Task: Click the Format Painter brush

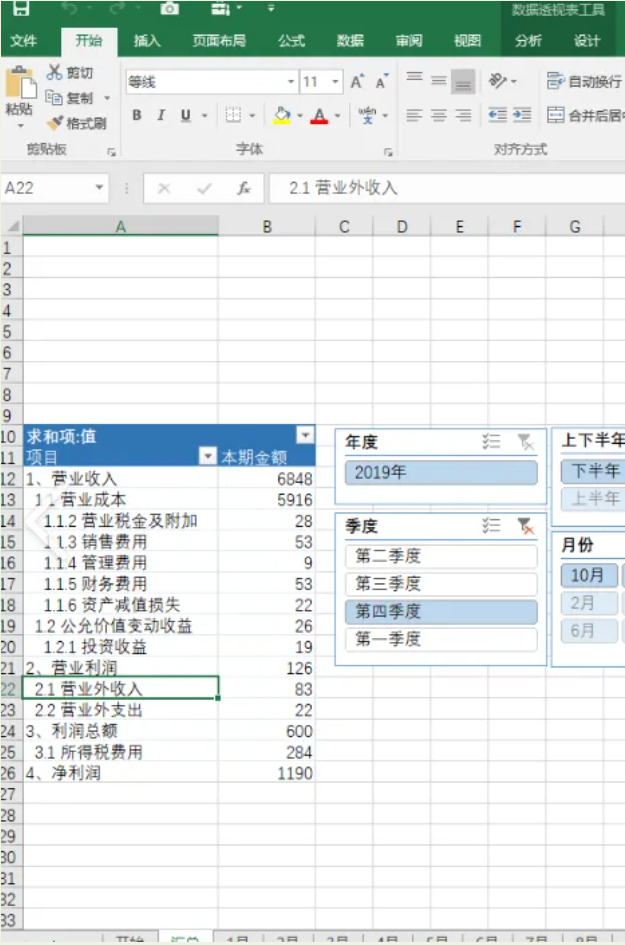Action: tap(55, 122)
